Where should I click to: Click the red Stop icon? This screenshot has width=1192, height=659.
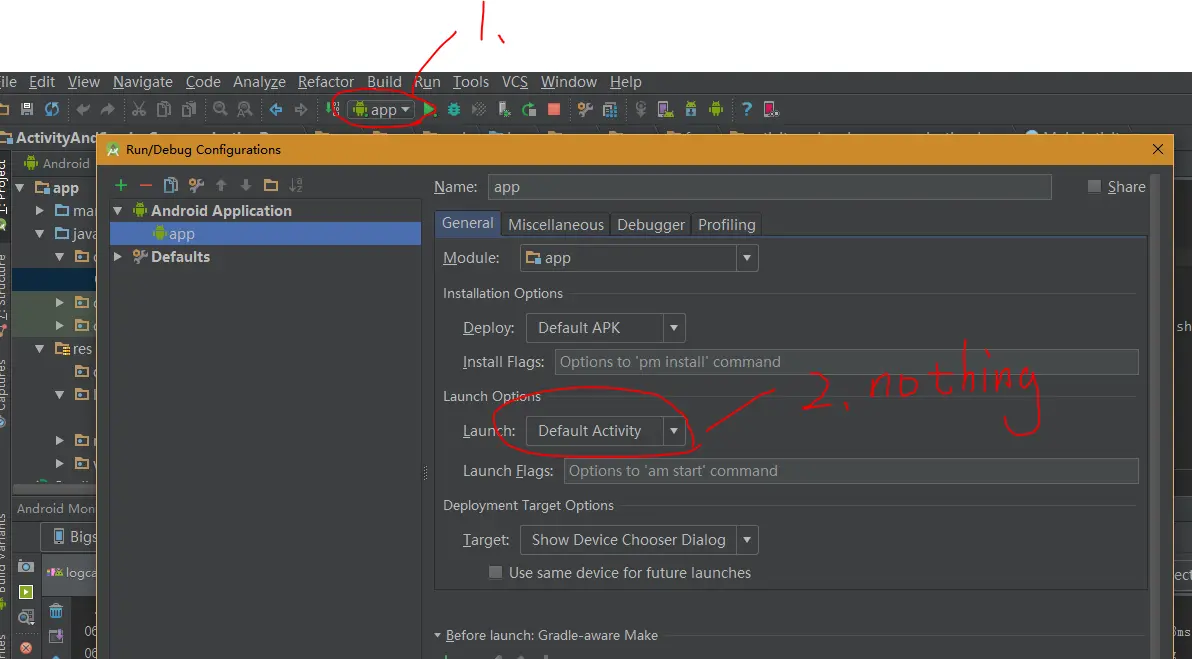(554, 109)
